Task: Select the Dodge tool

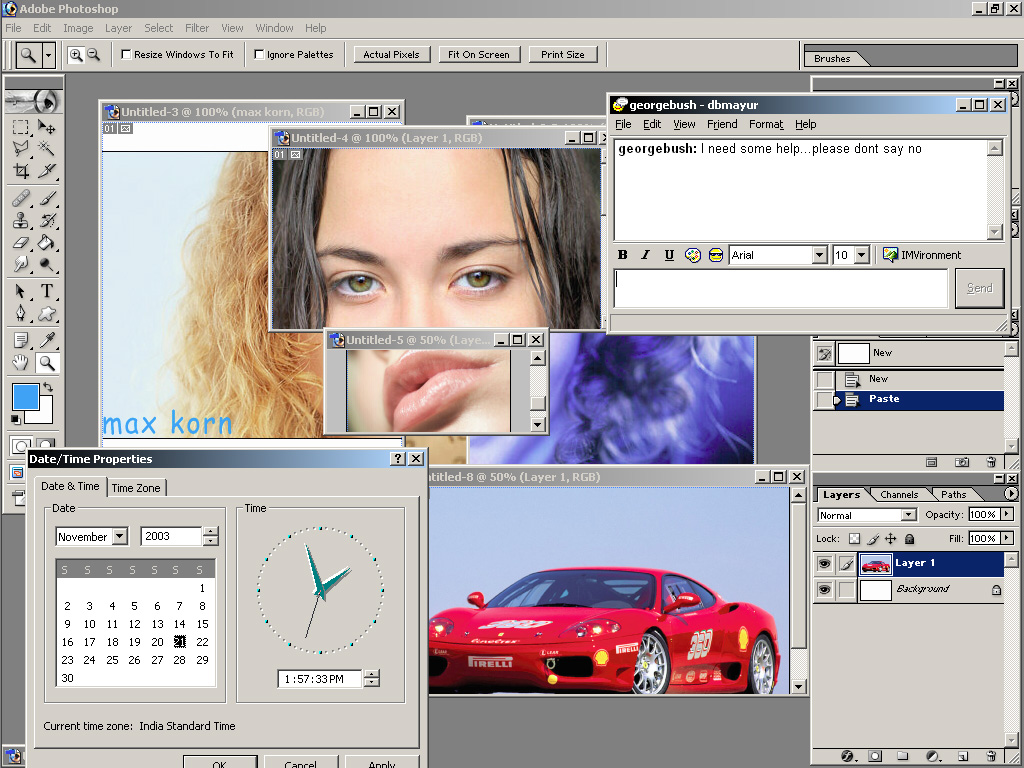Action: click(46, 264)
